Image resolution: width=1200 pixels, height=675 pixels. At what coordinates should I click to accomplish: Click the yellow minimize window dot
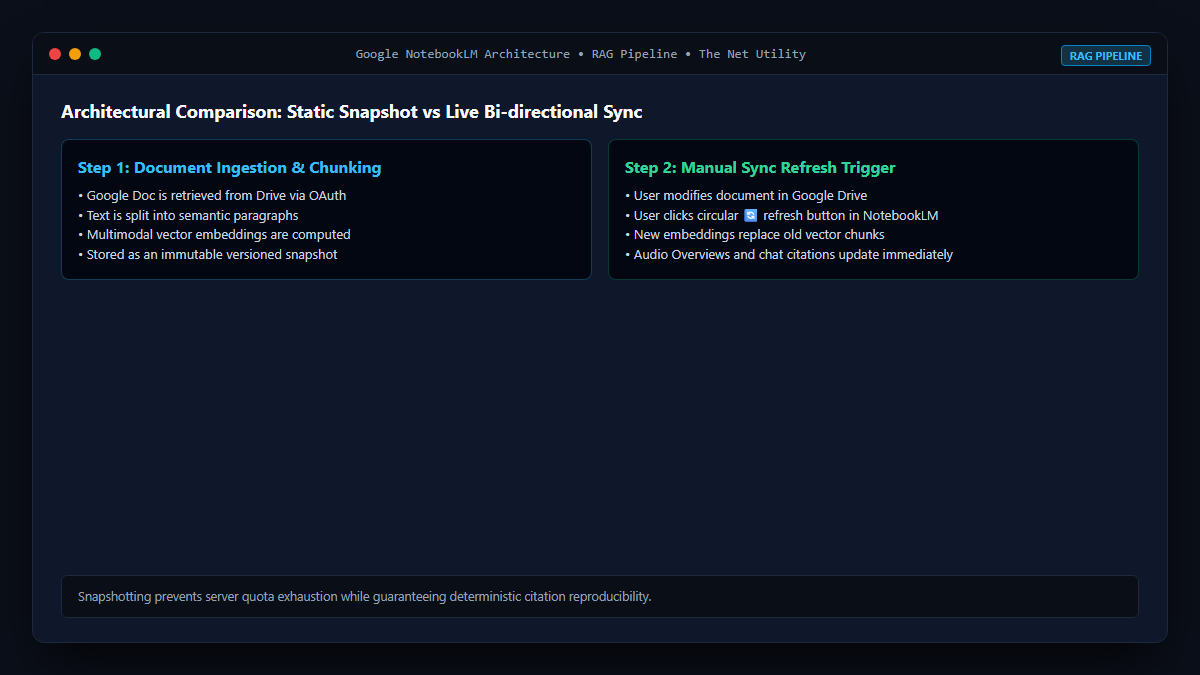click(x=75, y=54)
